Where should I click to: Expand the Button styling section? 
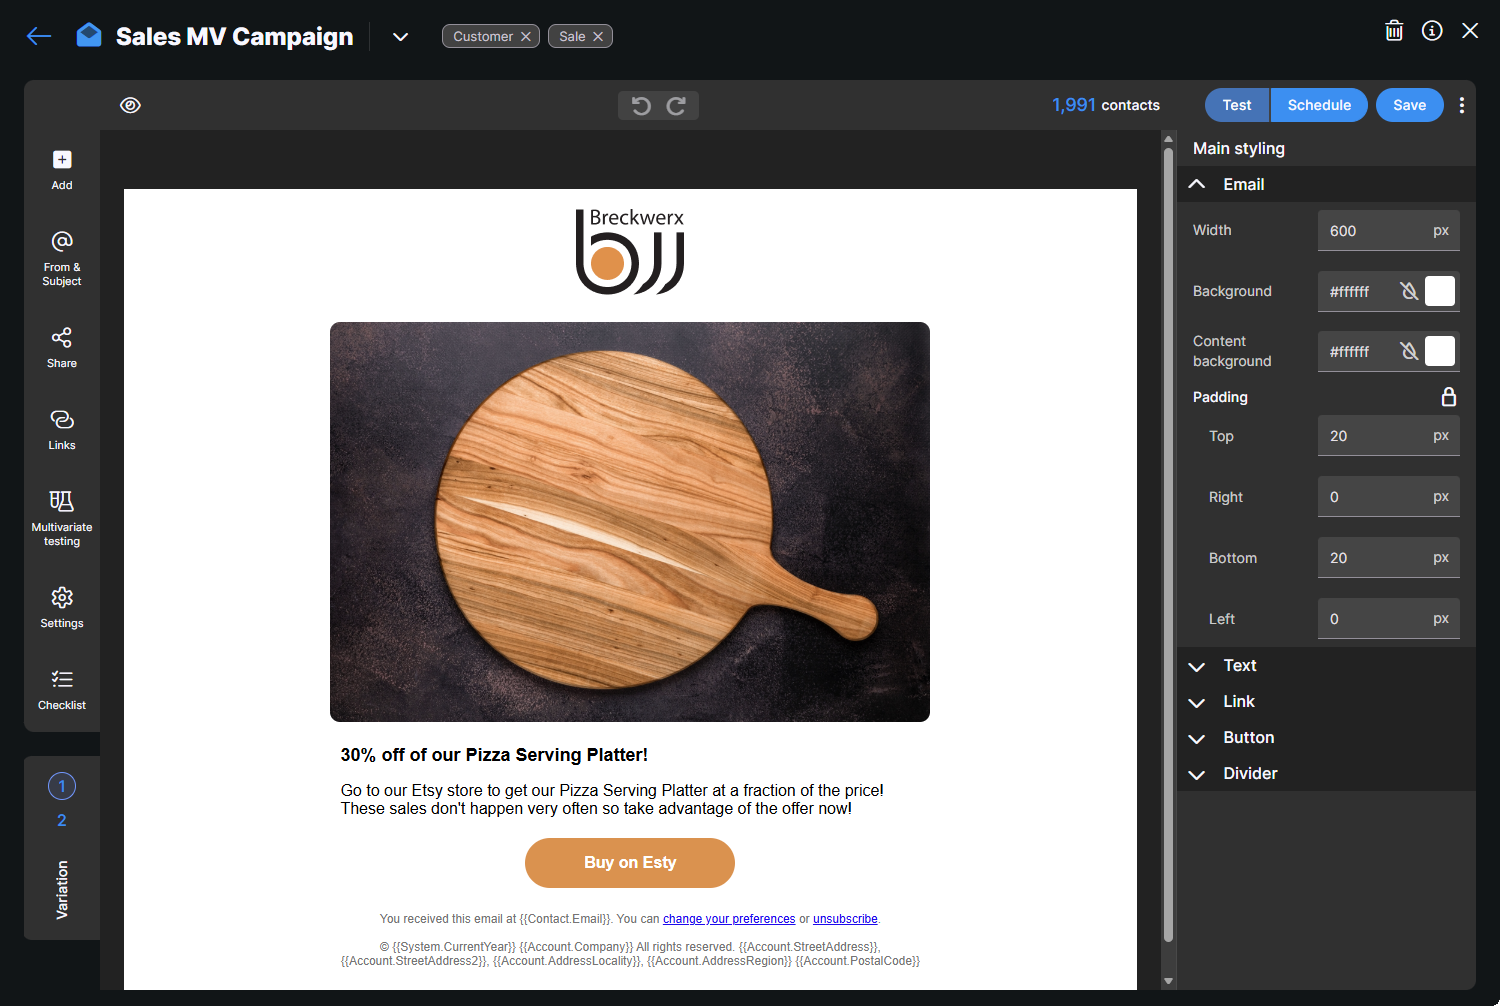[x=1248, y=738]
